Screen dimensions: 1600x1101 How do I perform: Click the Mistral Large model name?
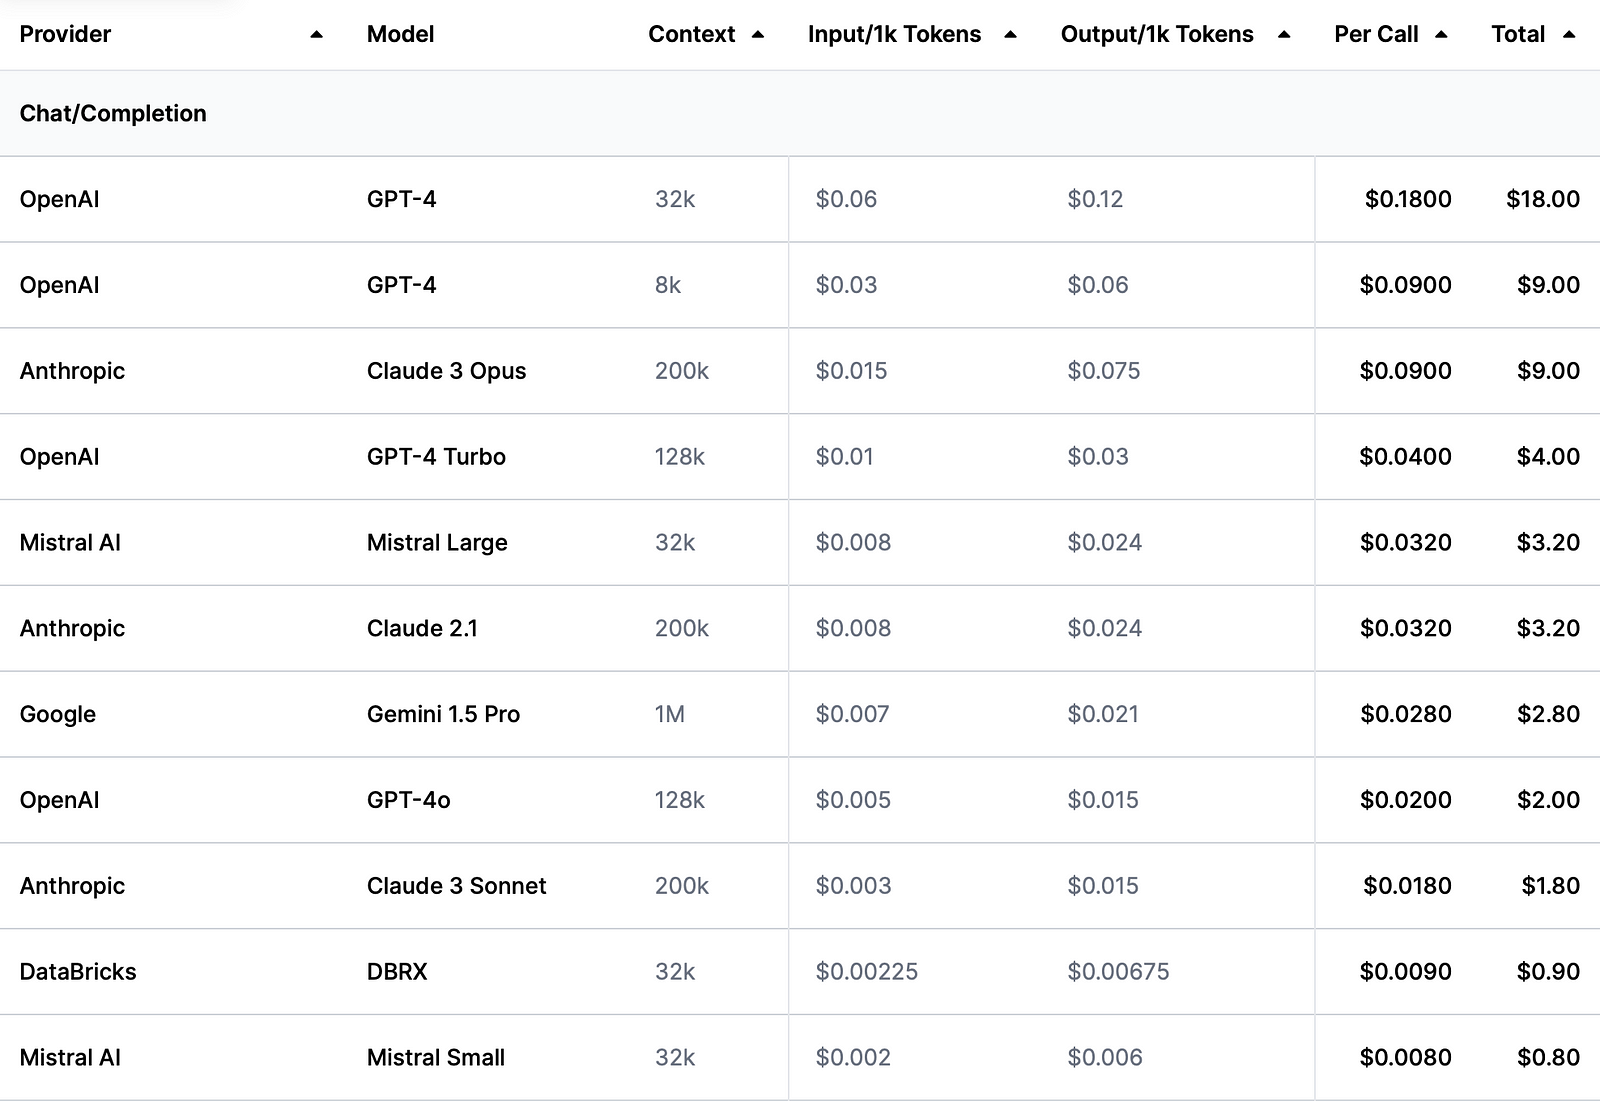[437, 543]
